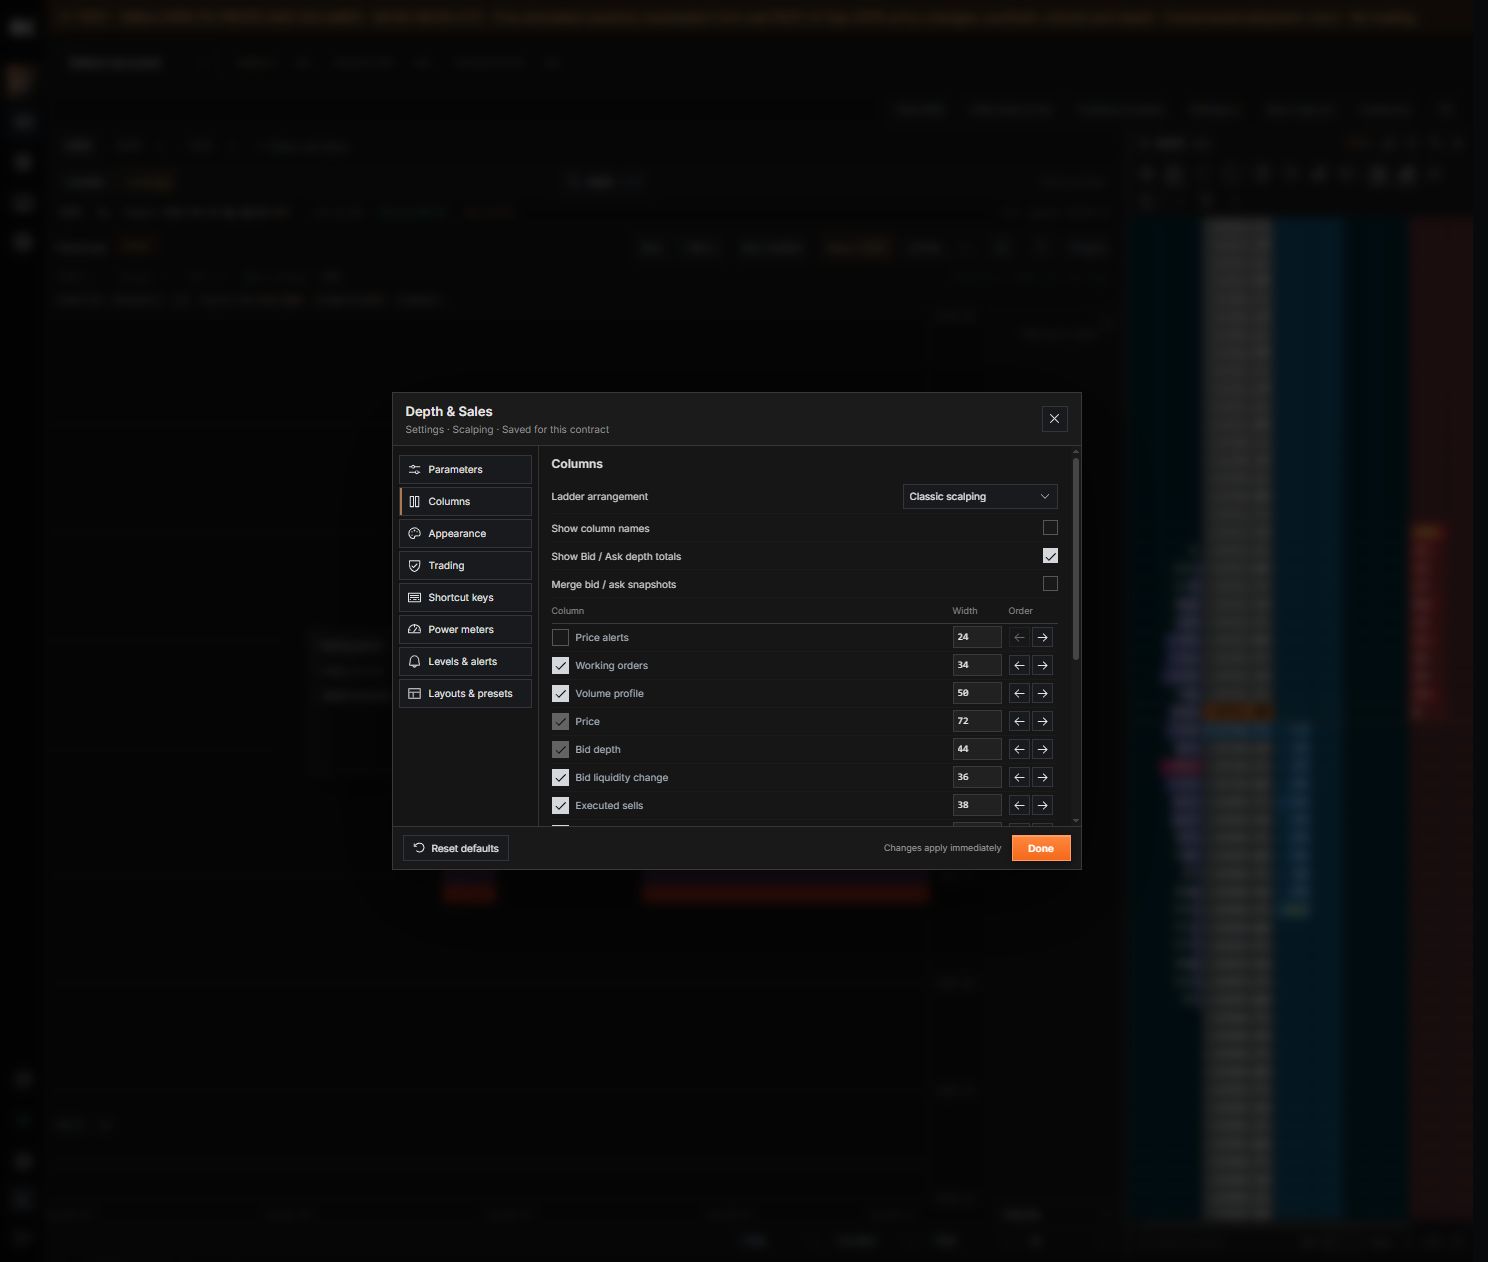Move Working orders column left in order
This screenshot has width=1488, height=1262.
(x=1019, y=665)
